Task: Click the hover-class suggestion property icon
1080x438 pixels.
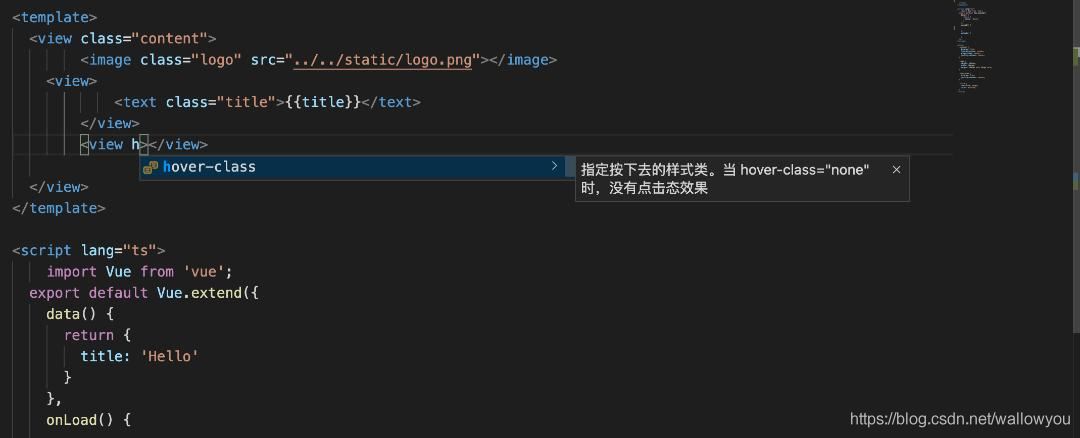Action: tap(150, 168)
